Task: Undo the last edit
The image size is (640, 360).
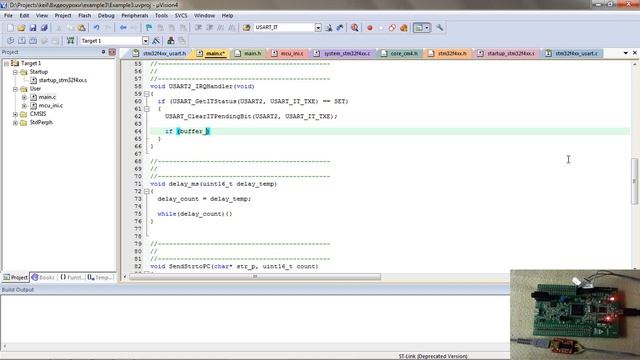Action: pyautogui.click(x=96, y=28)
